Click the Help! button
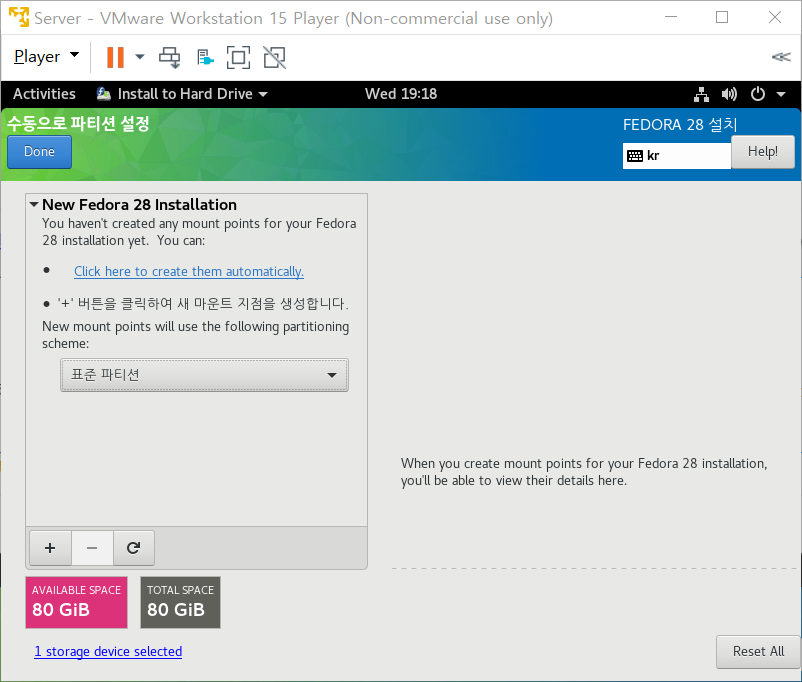Viewport: 802px width, 682px height. click(x=763, y=152)
